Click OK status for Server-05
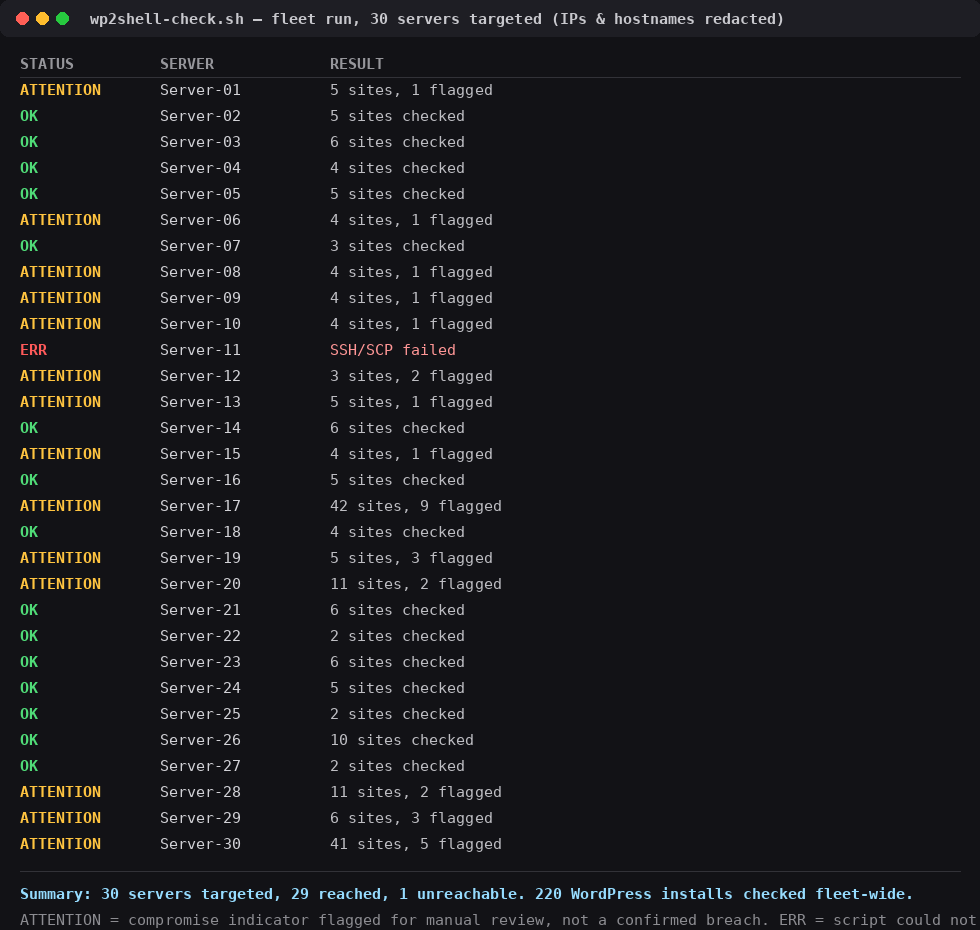 click(x=29, y=194)
